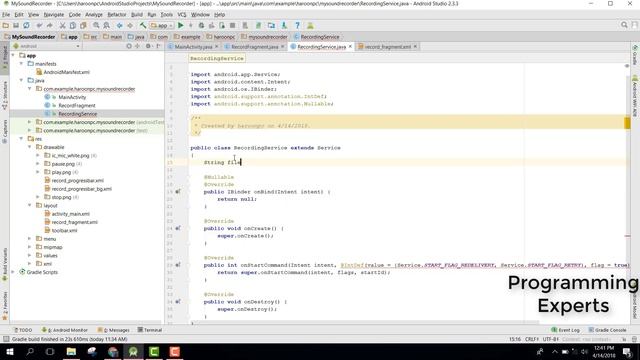Select activity_main.xml layout file

pos(71,214)
